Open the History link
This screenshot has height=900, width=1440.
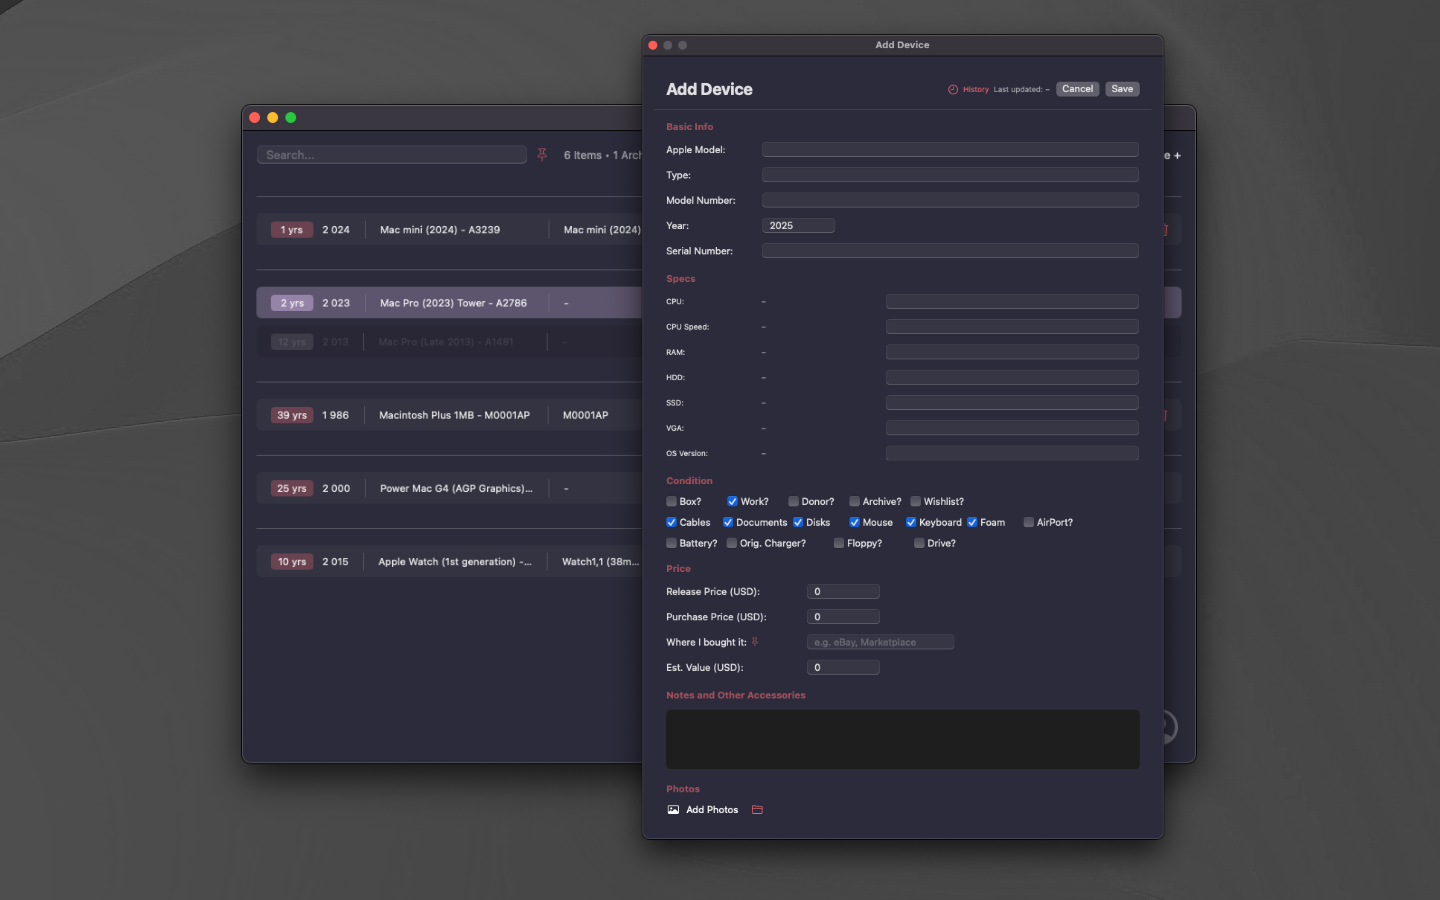pyautogui.click(x=976, y=89)
